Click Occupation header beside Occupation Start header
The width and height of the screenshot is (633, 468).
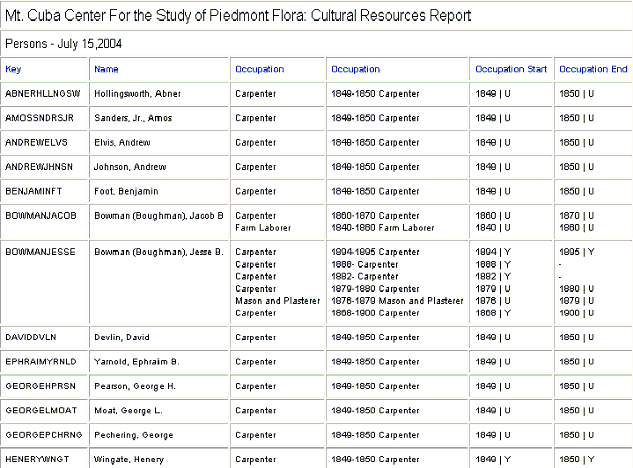tap(356, 69)
